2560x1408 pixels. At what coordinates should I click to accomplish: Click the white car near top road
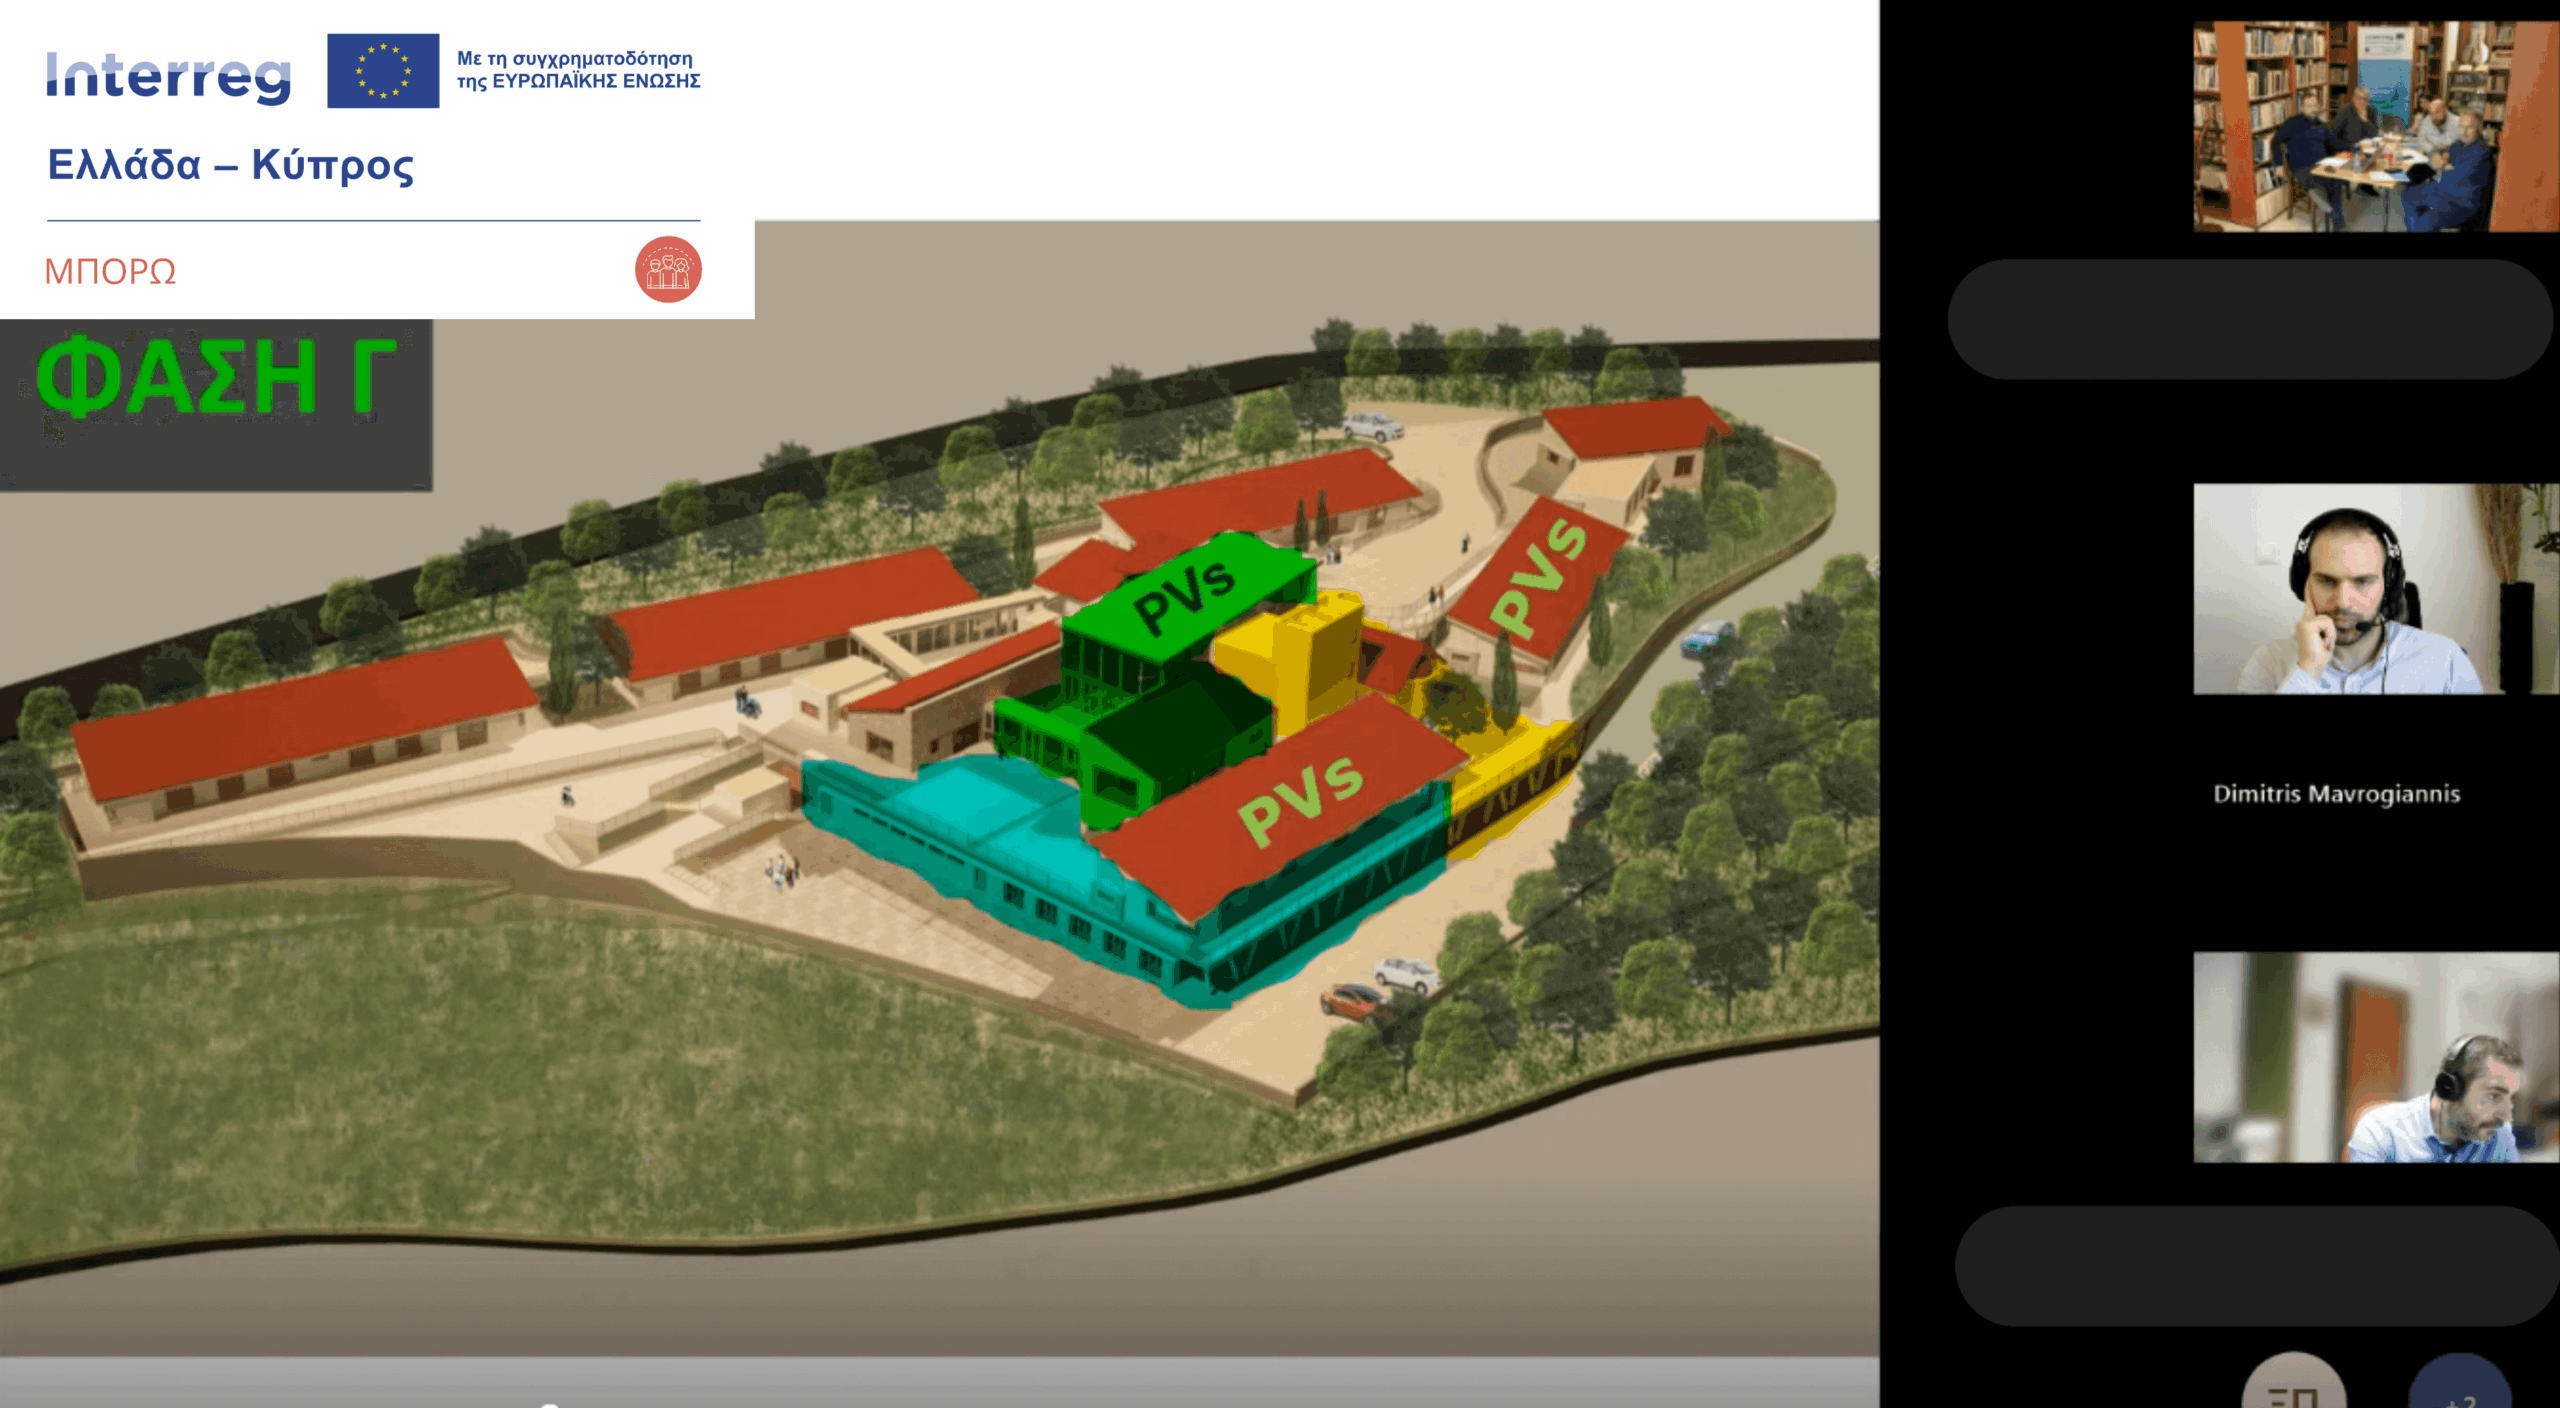(x=1374, y=428)
